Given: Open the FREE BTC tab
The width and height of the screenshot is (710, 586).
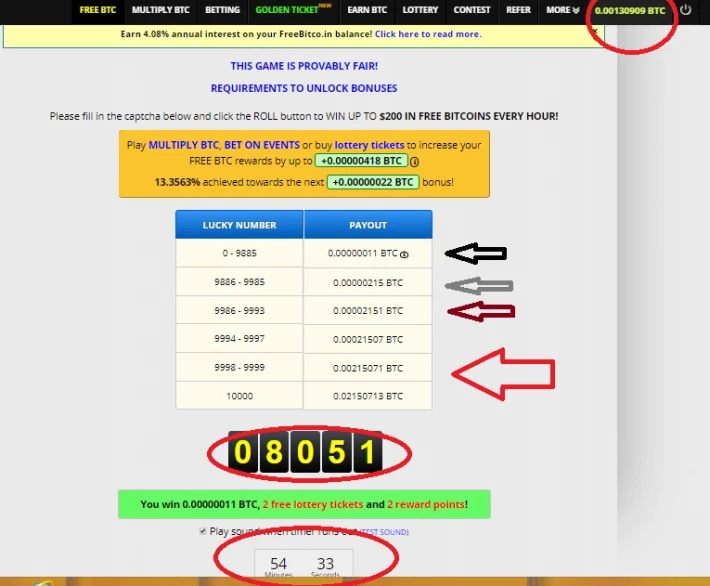Looking at the screenshot, I should pos(98,10).
